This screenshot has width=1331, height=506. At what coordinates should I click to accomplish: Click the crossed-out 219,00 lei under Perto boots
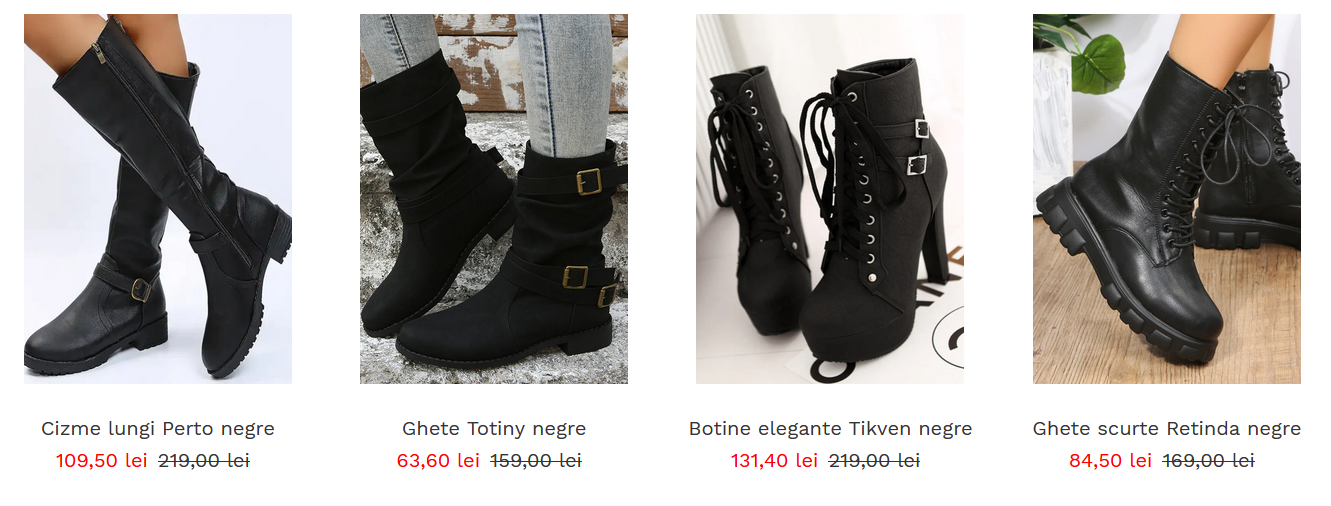coord(204,460)
